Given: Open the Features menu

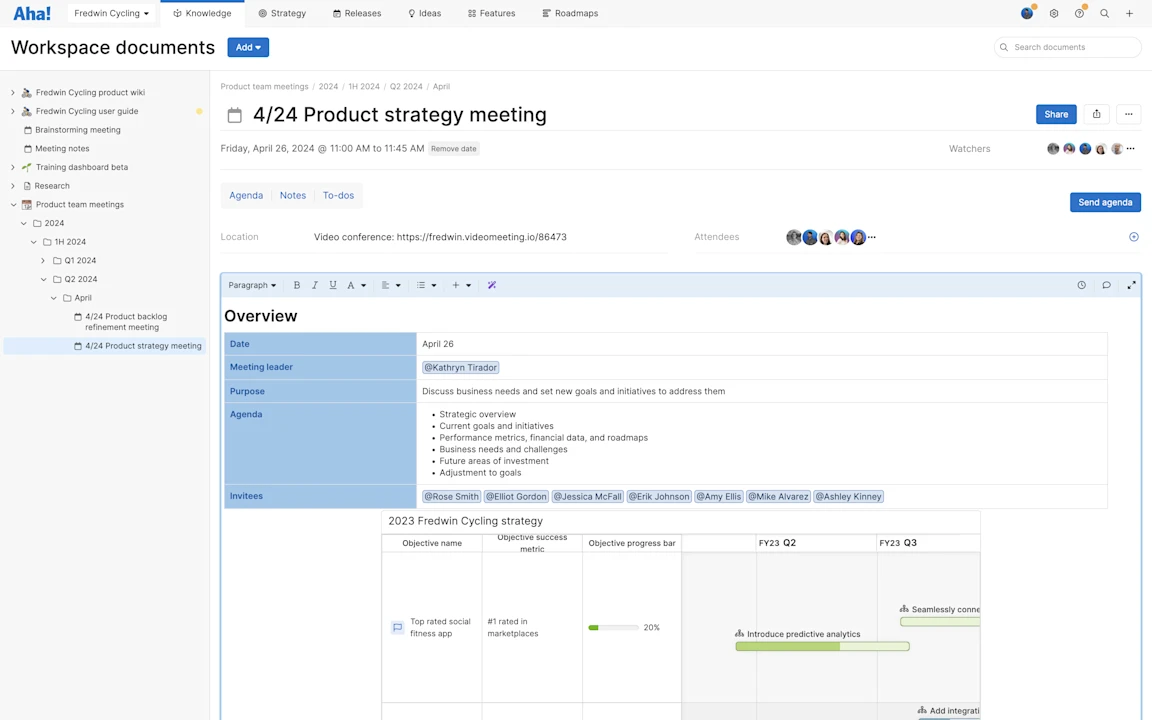Looking at the screenshot, I should (492, 13).
